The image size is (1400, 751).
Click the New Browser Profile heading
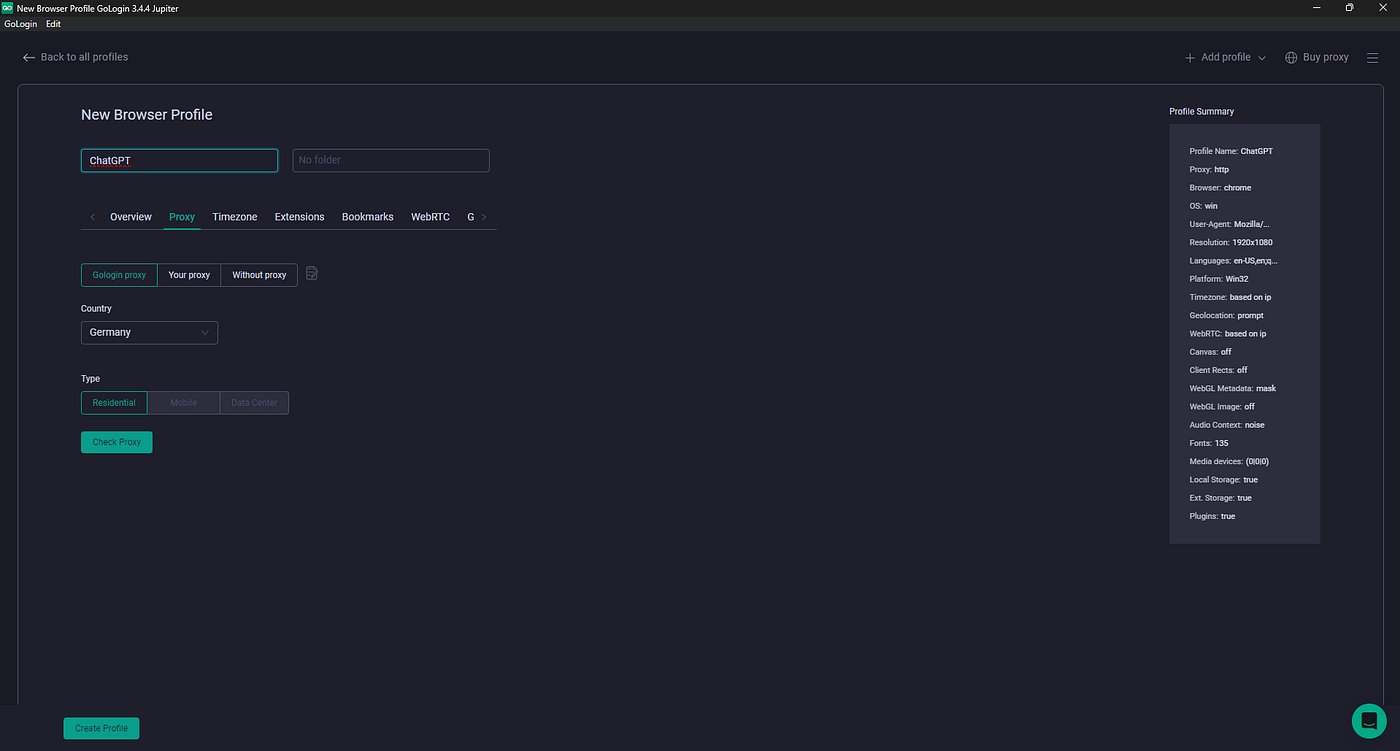pyautogui.click(x=147, y=115)
